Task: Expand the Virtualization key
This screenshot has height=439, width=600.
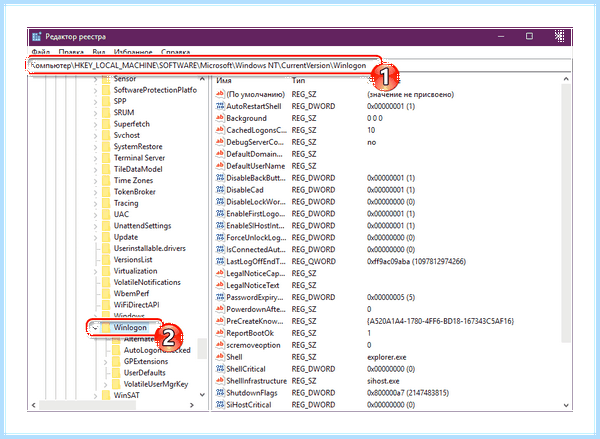Action: (x=95, y=271)
